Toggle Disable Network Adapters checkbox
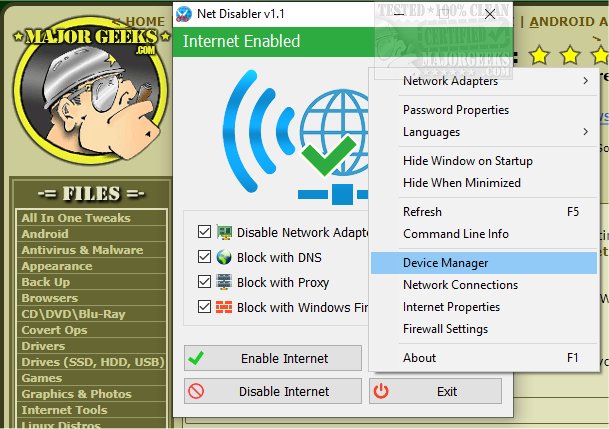This screenshot has width=609, height=429. coord(204,232)
